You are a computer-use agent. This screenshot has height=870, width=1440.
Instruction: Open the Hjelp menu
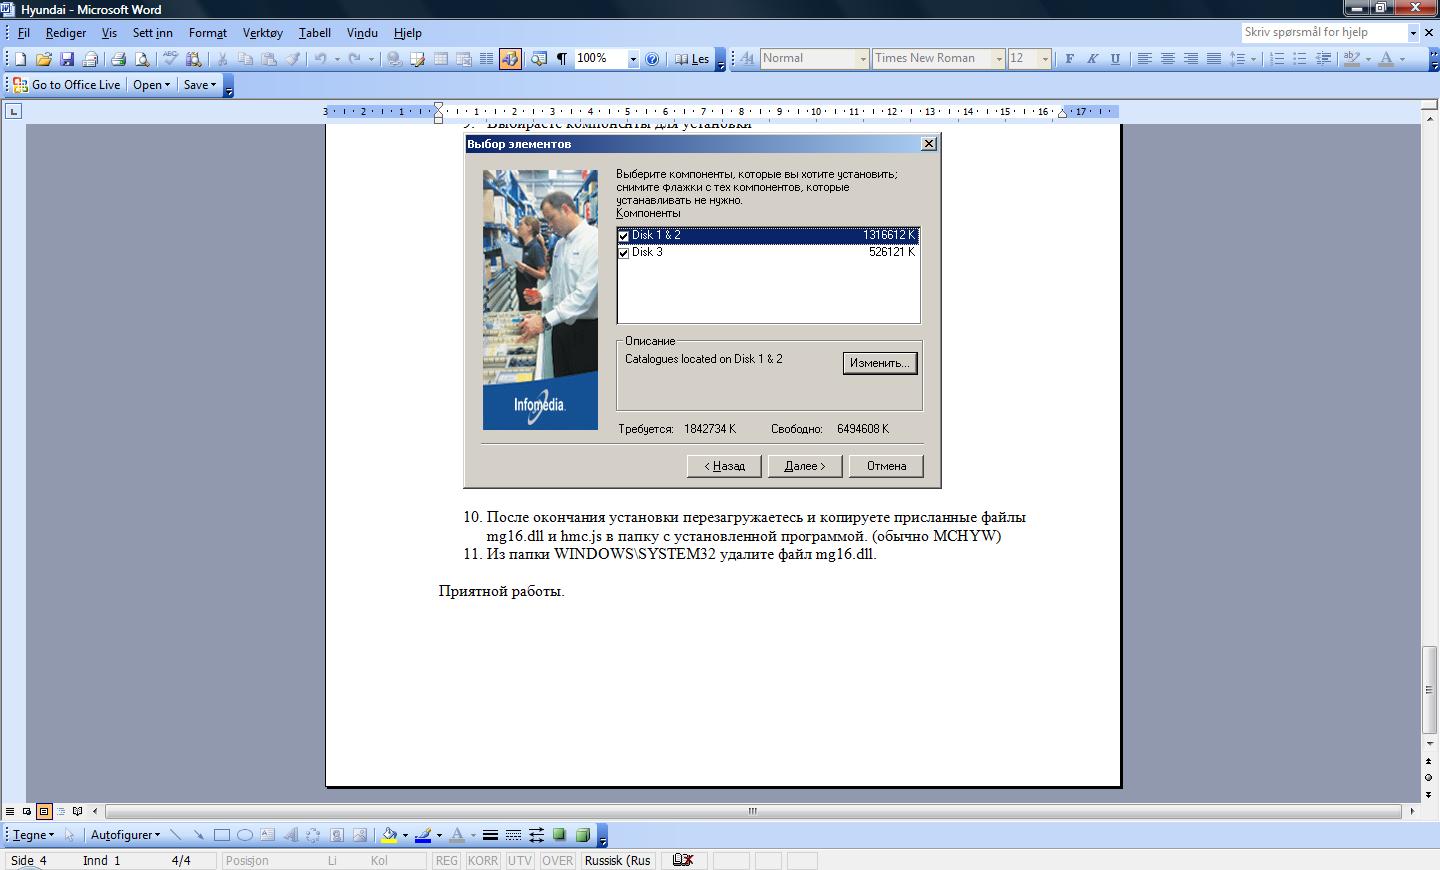coord(407,33)
